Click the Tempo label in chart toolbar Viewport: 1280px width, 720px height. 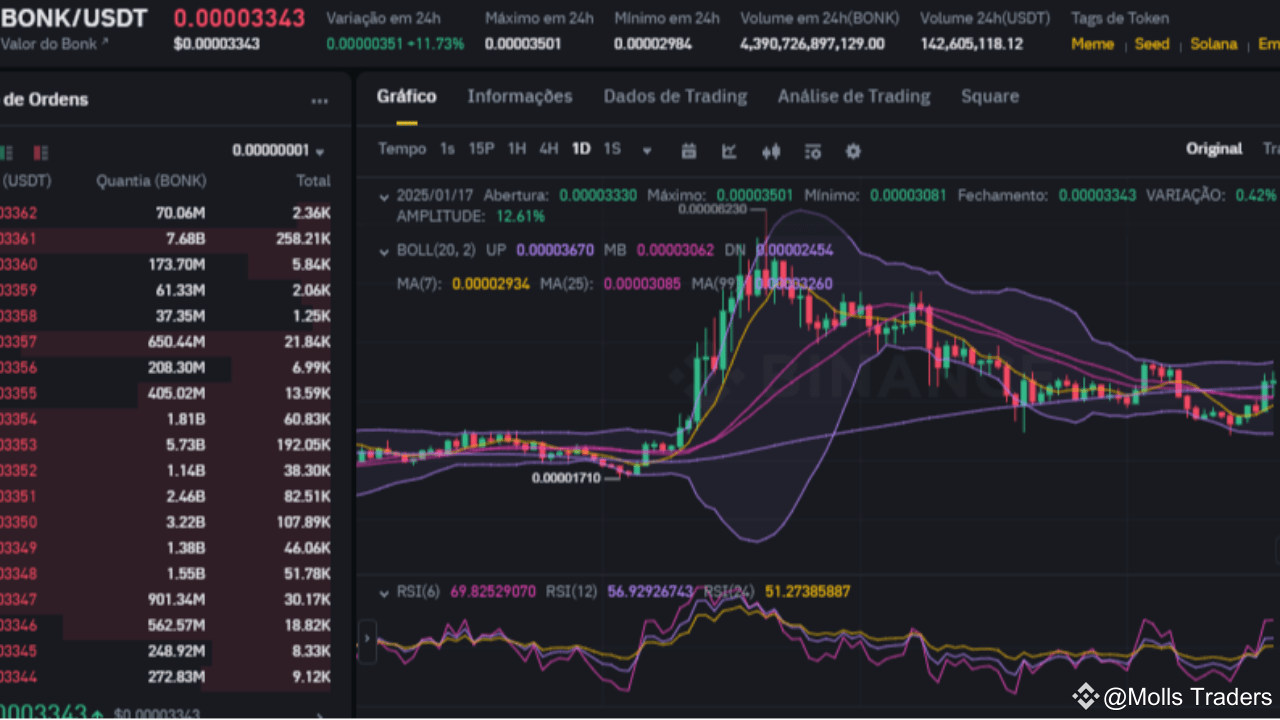(402, 149)
